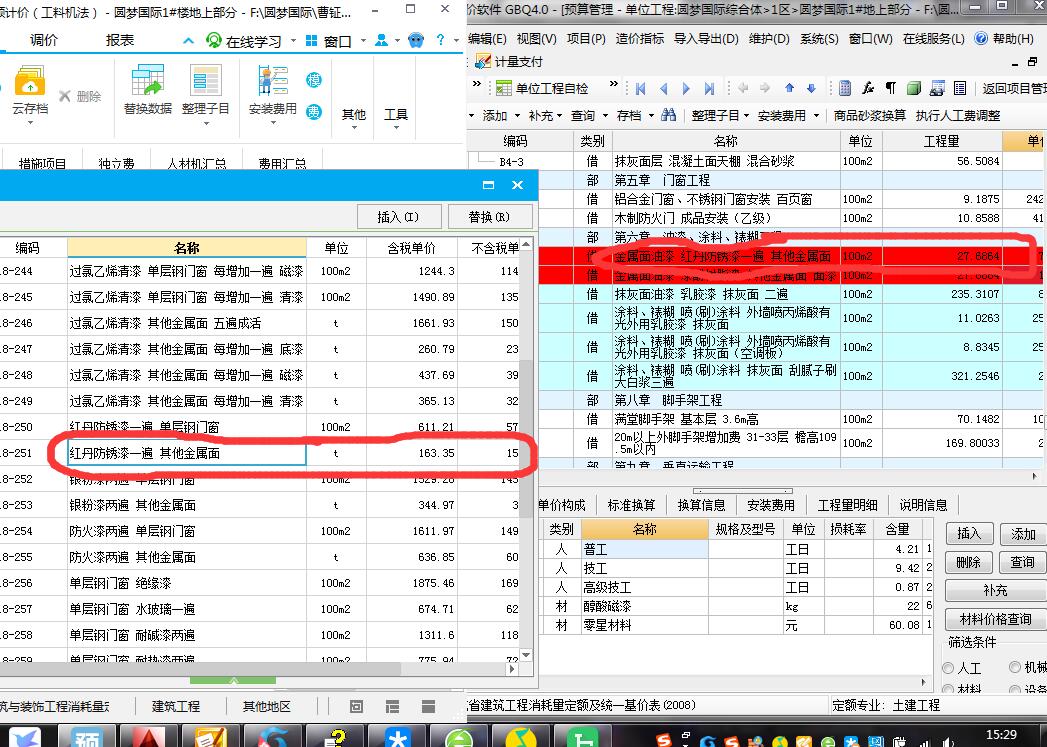
Task: Expand the 查询 toolbar dropdown
Action: click(x=605, y=116)
